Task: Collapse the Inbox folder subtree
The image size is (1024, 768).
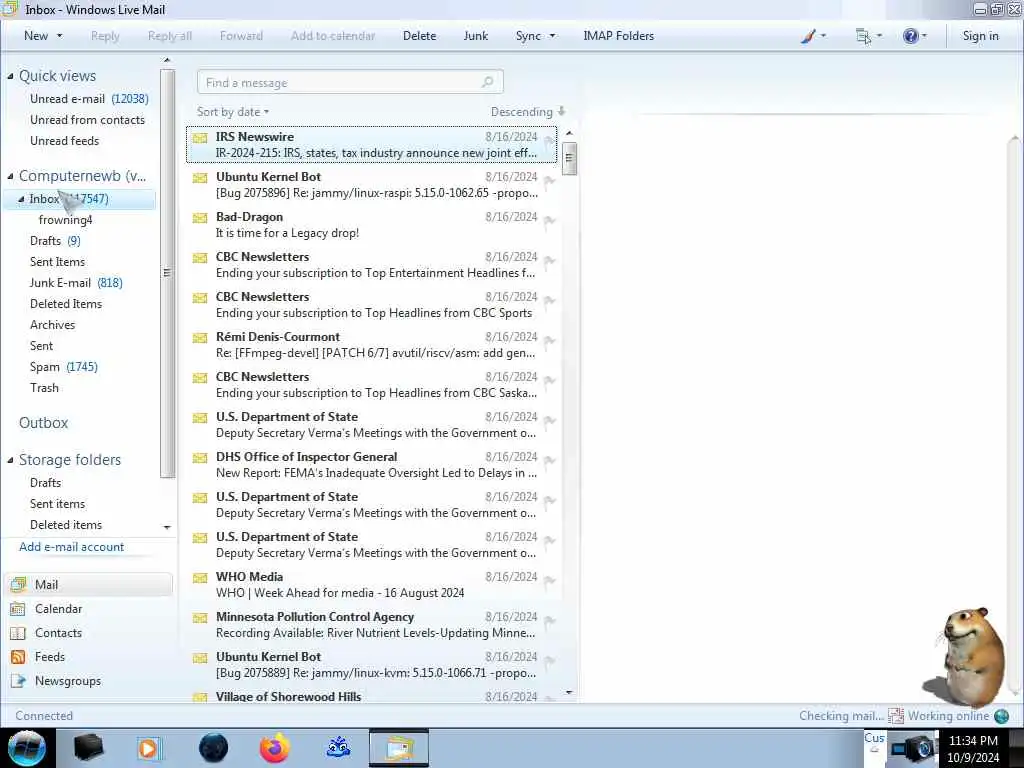Action: point(21,199)
